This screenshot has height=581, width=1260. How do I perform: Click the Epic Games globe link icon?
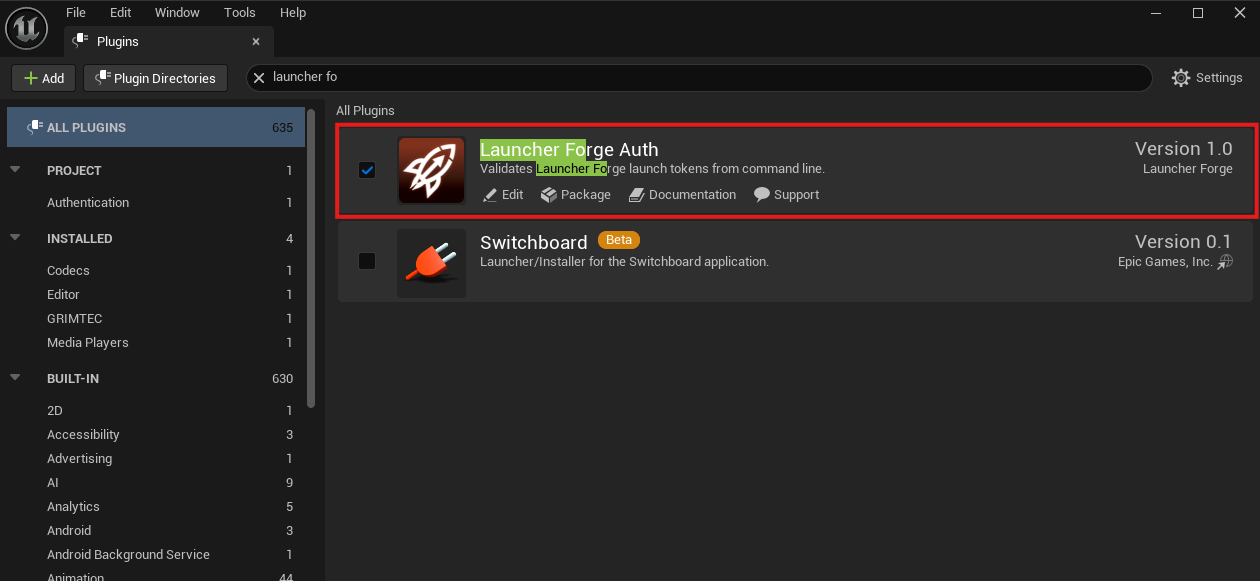click(1225, 262)
